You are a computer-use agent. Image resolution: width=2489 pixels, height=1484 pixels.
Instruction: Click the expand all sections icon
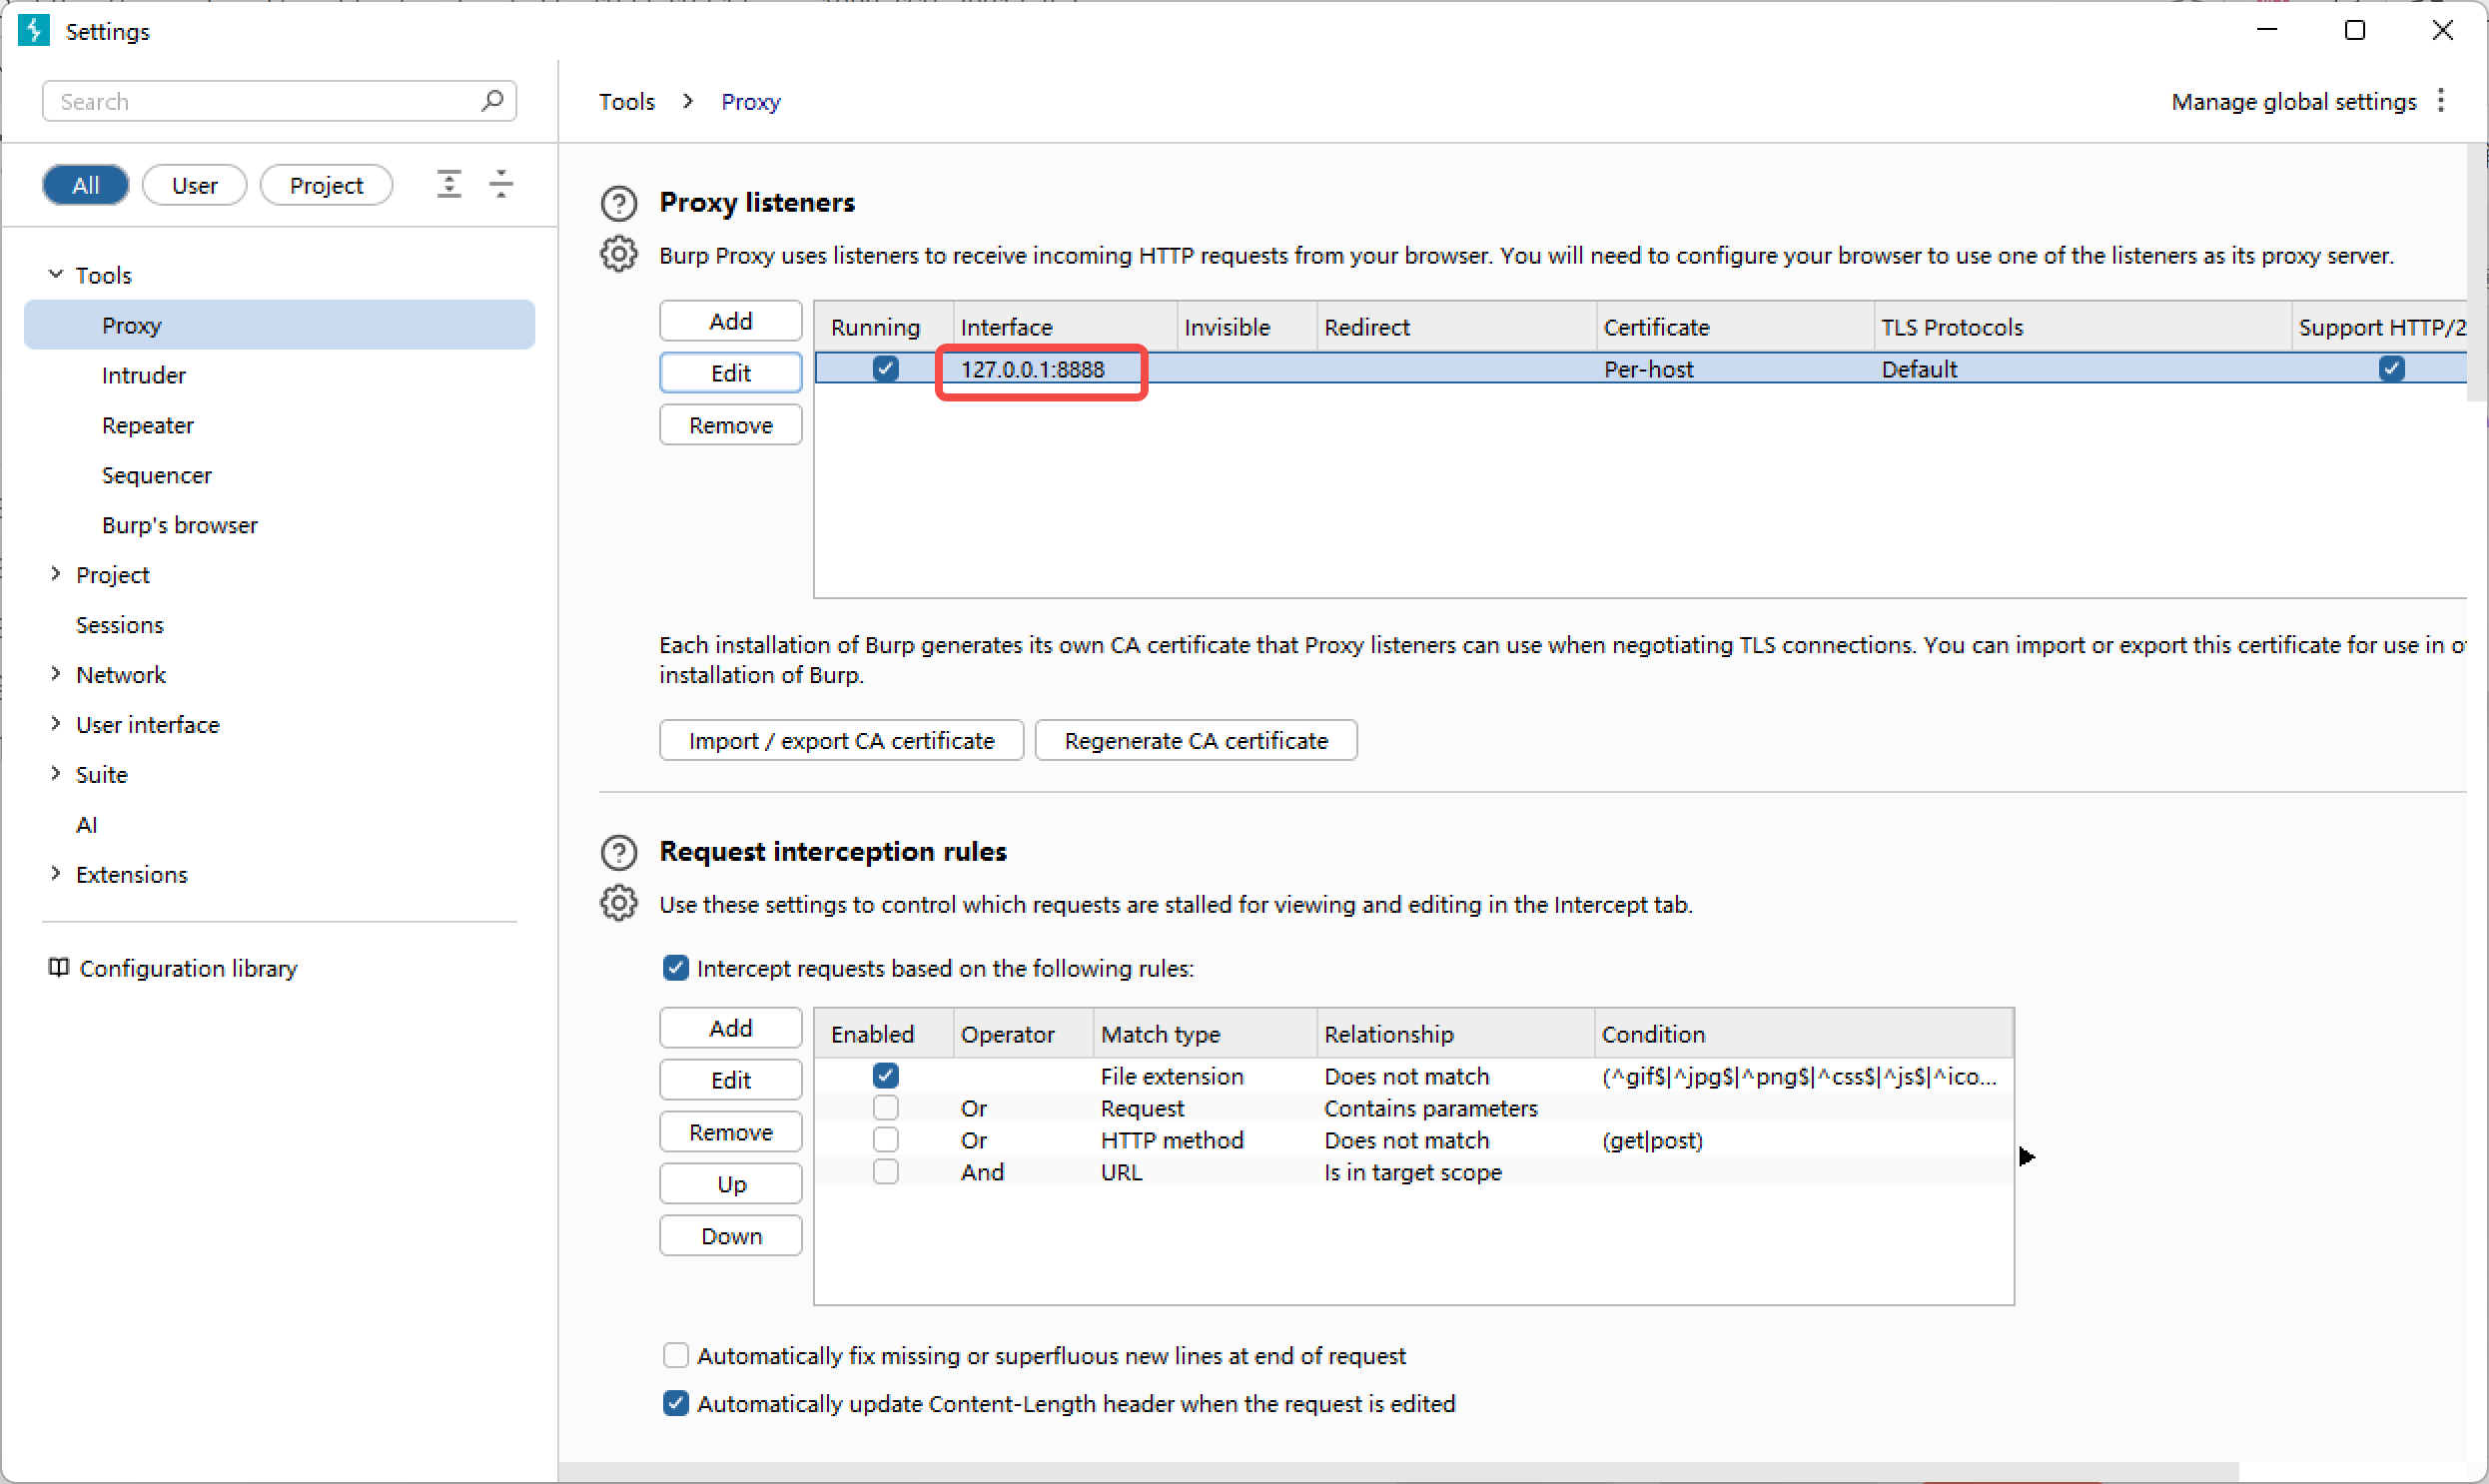pos(449,184)
